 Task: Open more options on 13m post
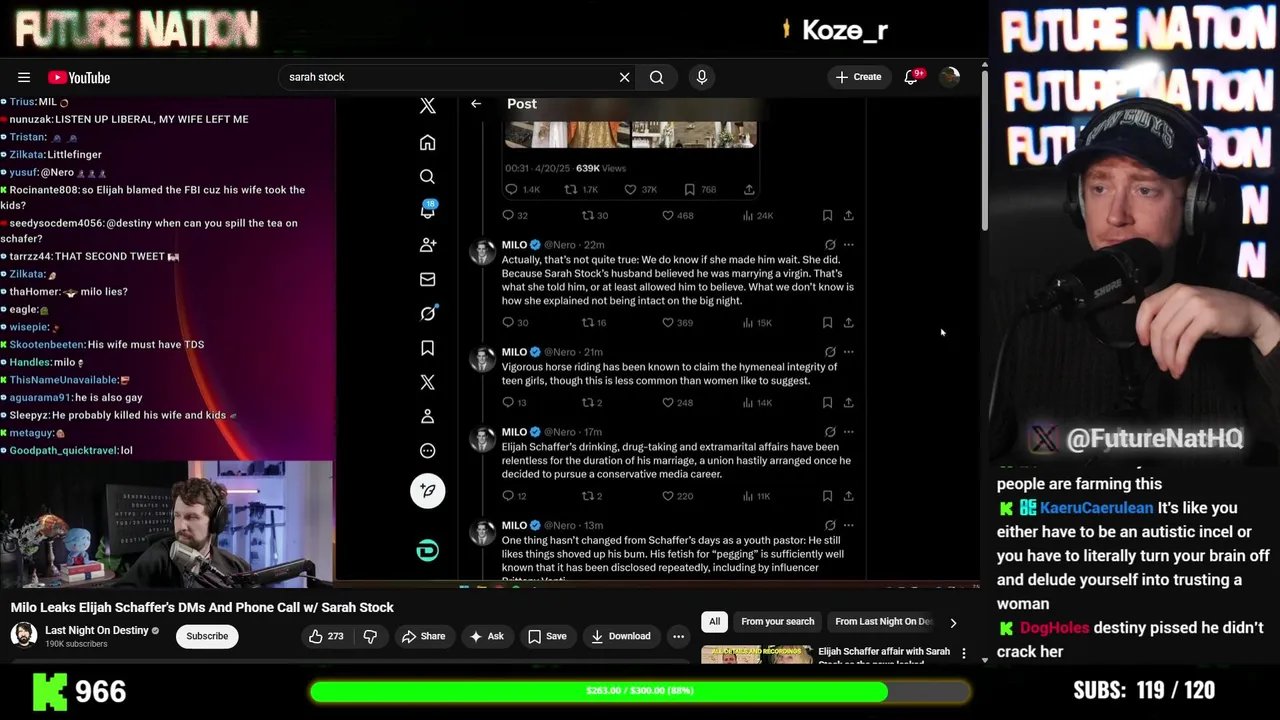[849, 526]
